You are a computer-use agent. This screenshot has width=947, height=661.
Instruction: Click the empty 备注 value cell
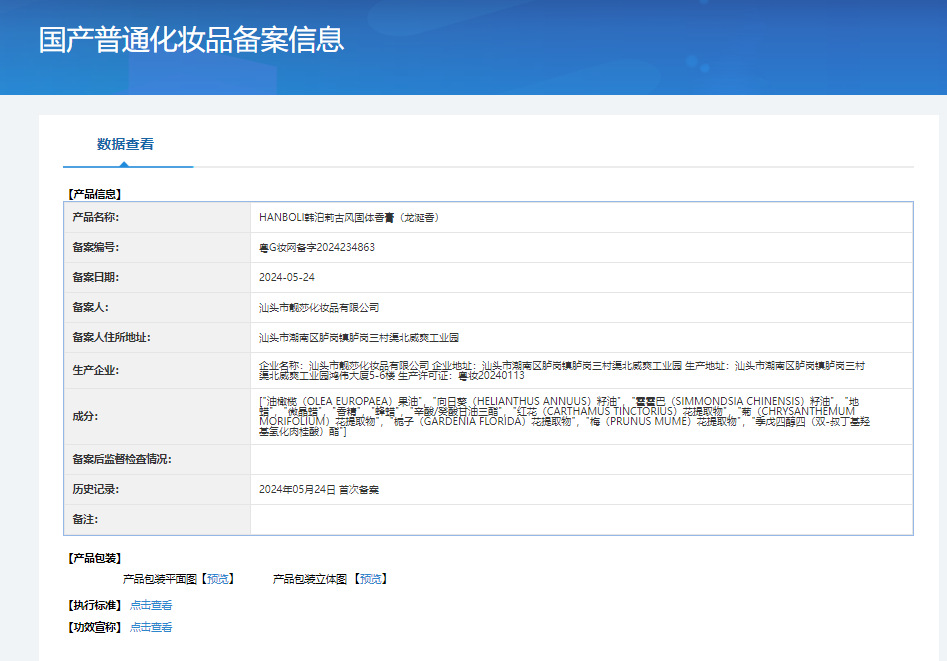[580, 520]
